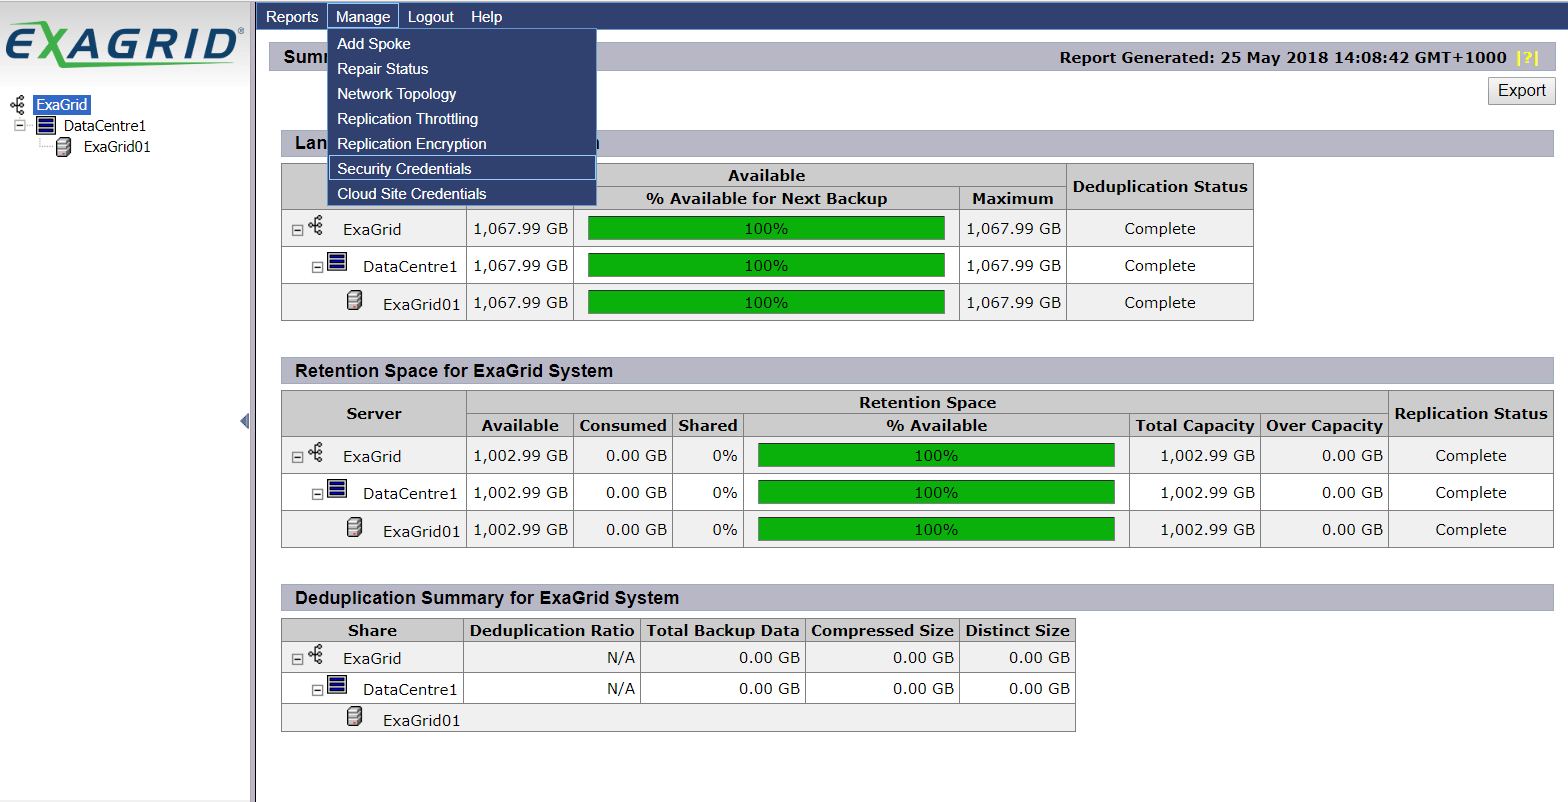Click ExaGrid grid icon in Landing Space table
The image size is (1568, 802).
316,226
